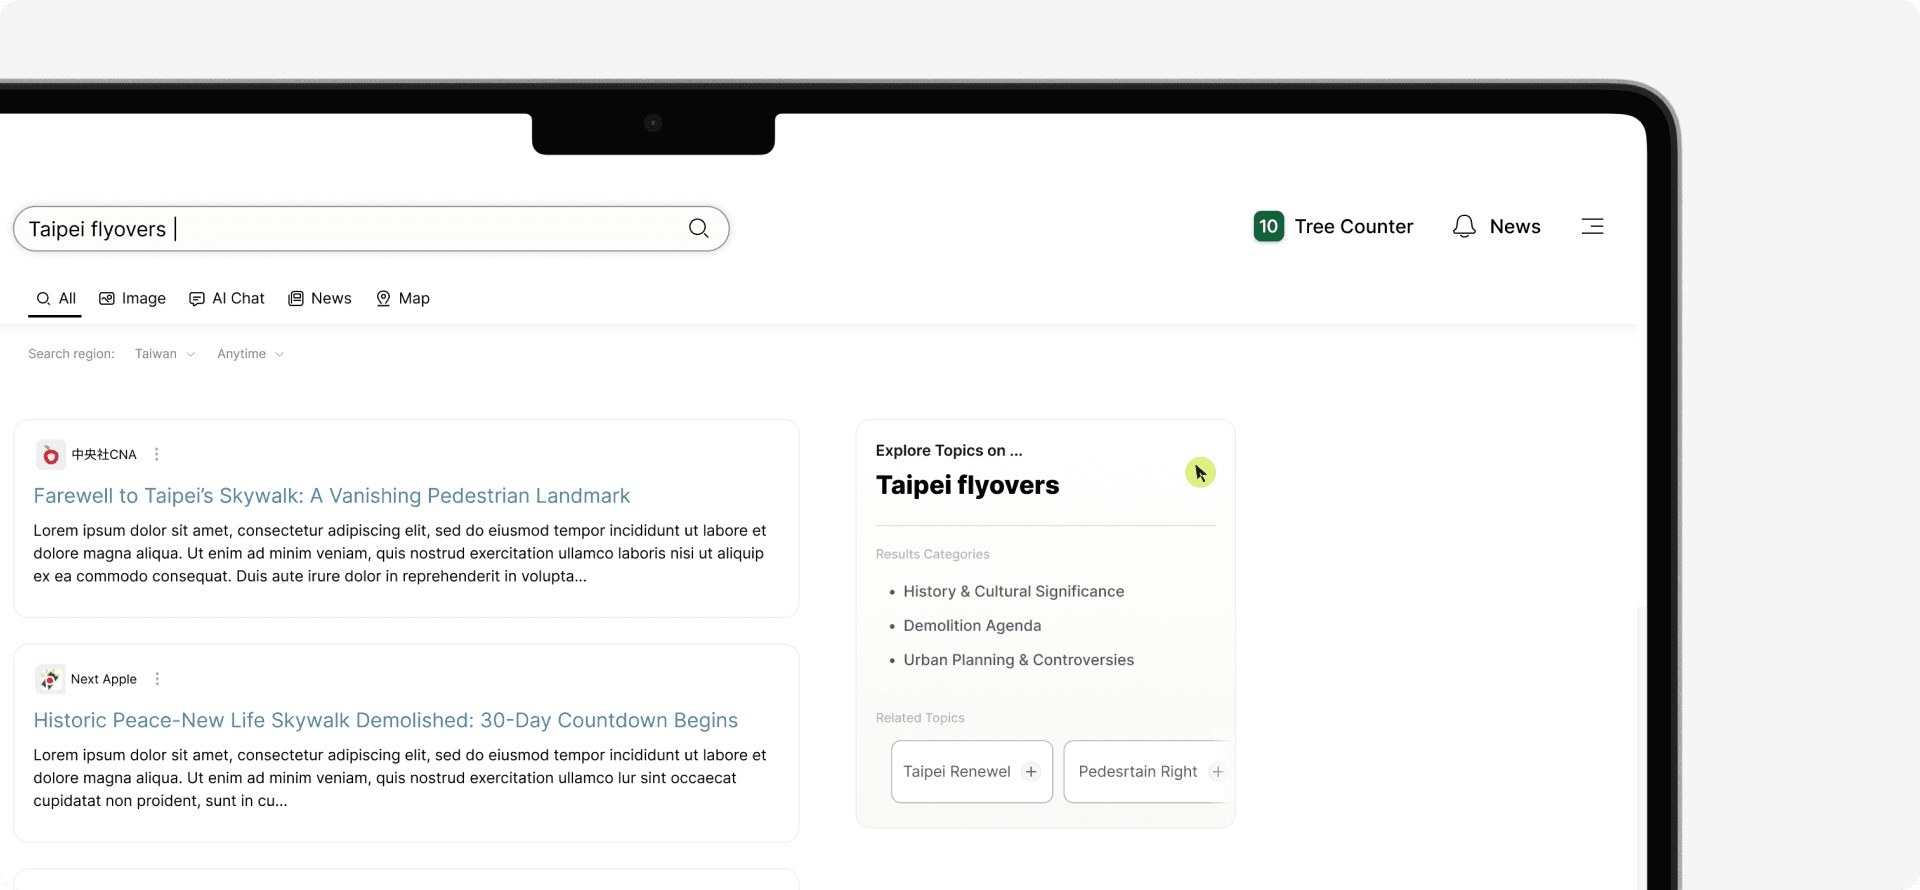Open the News search tab
This screenshot has width=1920, height=890.
320,298
